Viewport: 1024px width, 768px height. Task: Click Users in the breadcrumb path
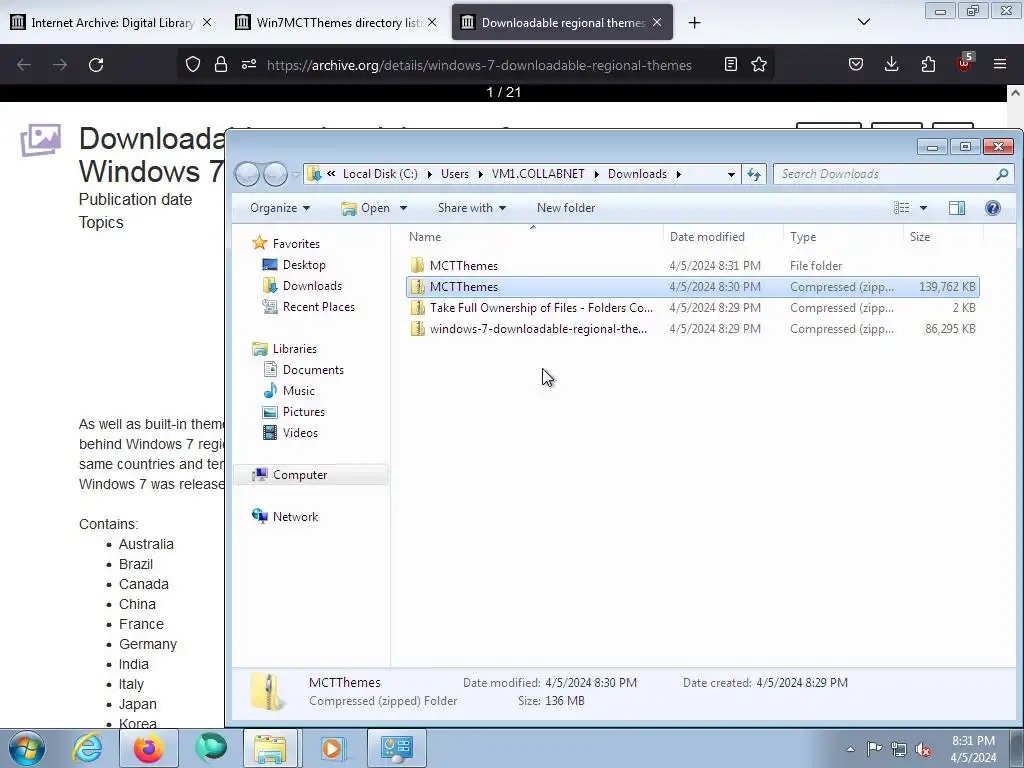click(x=455, y=174)
